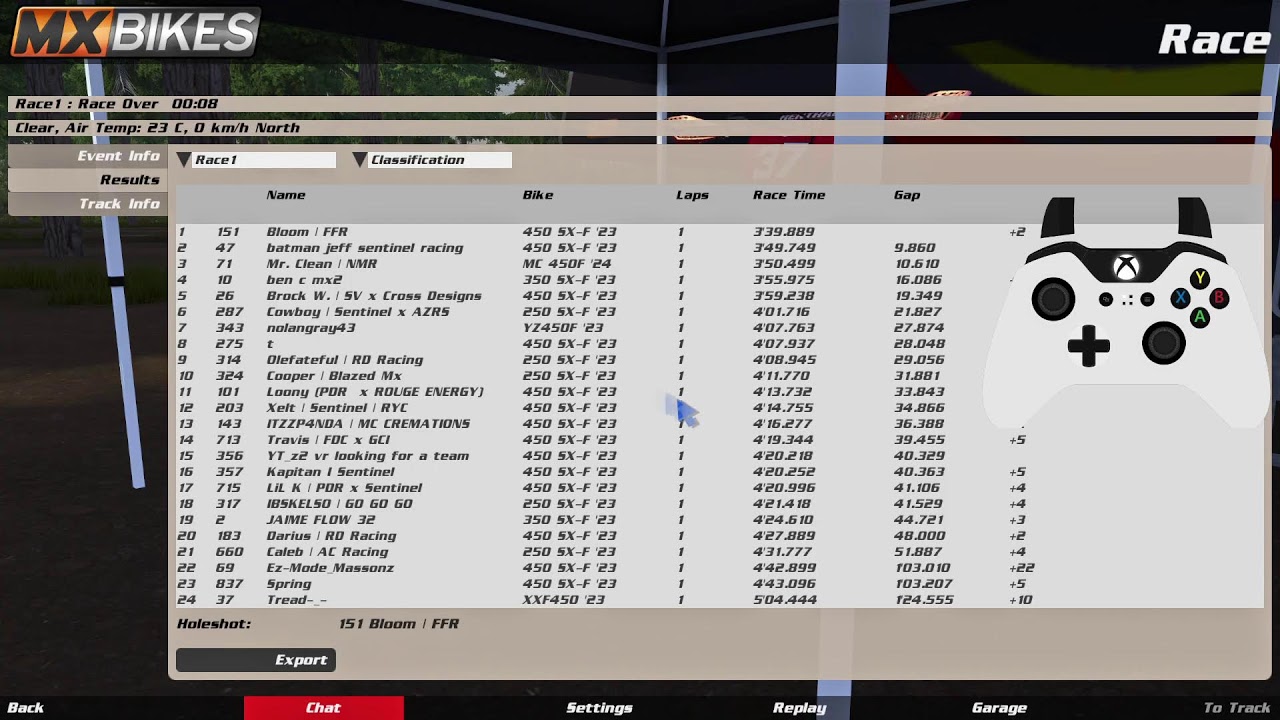Image resolution: width=1280 pixels, height=720 pixels.
Task: Select the rider named Spring
Action: (720, 584)
